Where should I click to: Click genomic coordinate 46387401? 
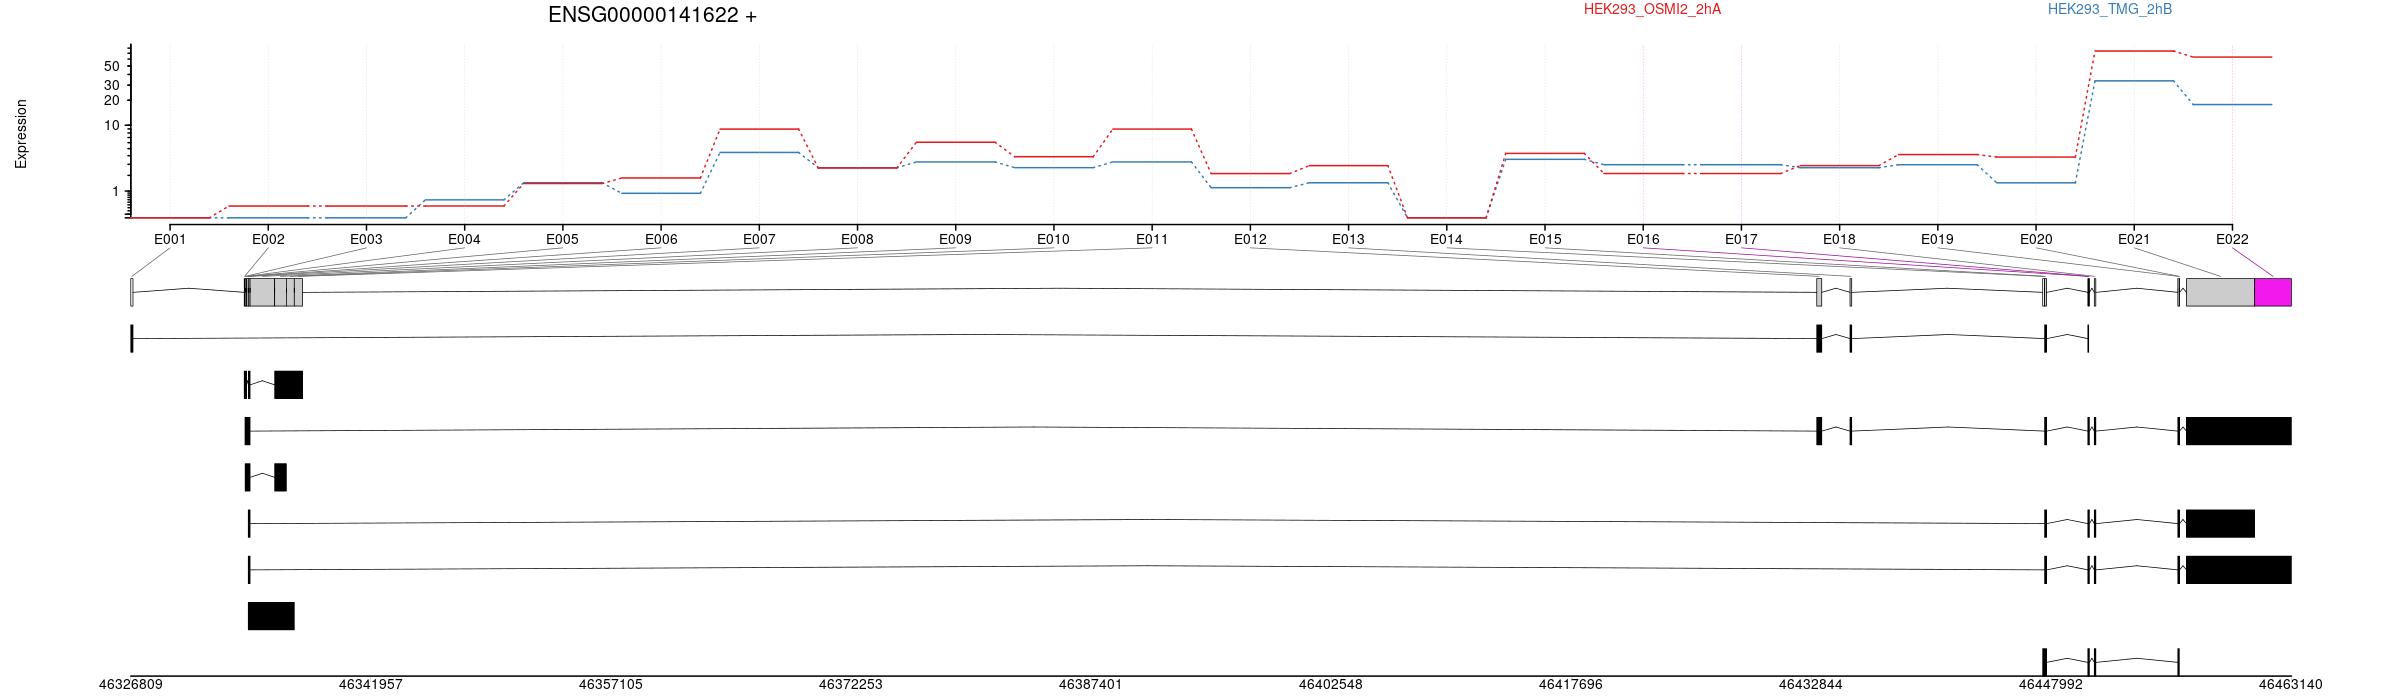pos(1090,685)
